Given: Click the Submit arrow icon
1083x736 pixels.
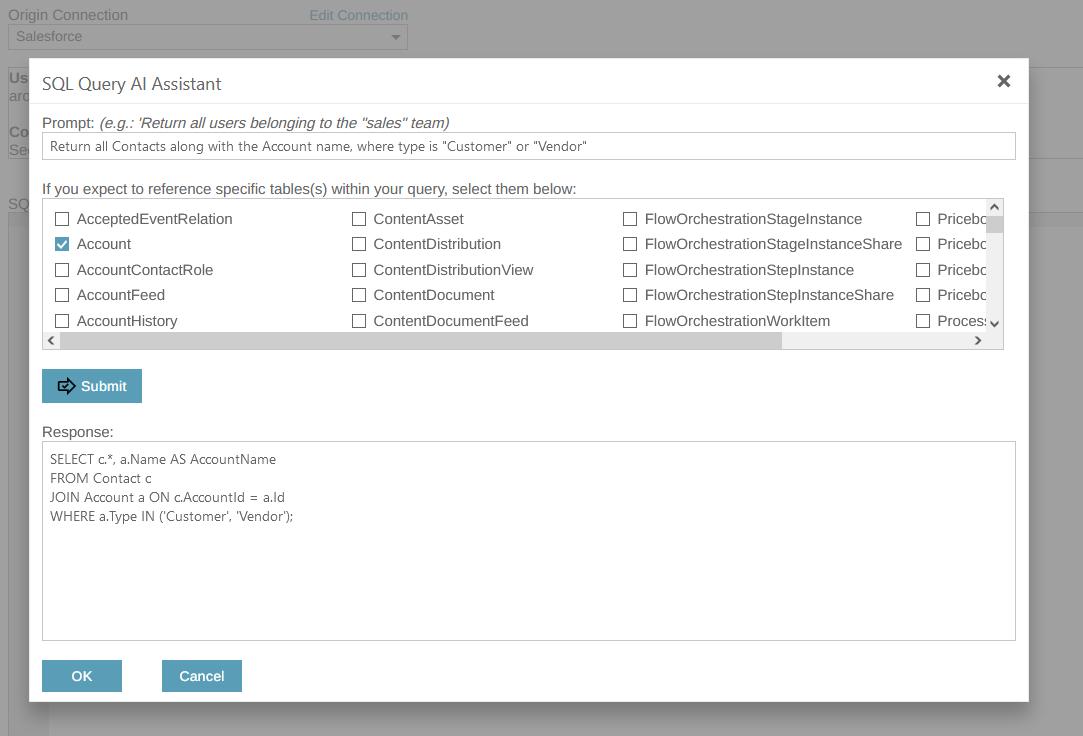Looking at the screenshot, I should tap(67, 385).
